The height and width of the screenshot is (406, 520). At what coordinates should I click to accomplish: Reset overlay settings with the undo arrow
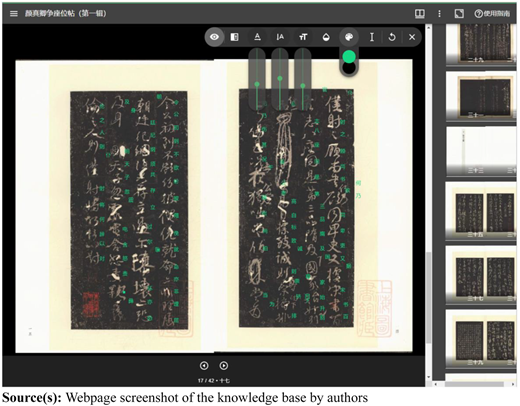click(x=392, y=37)
